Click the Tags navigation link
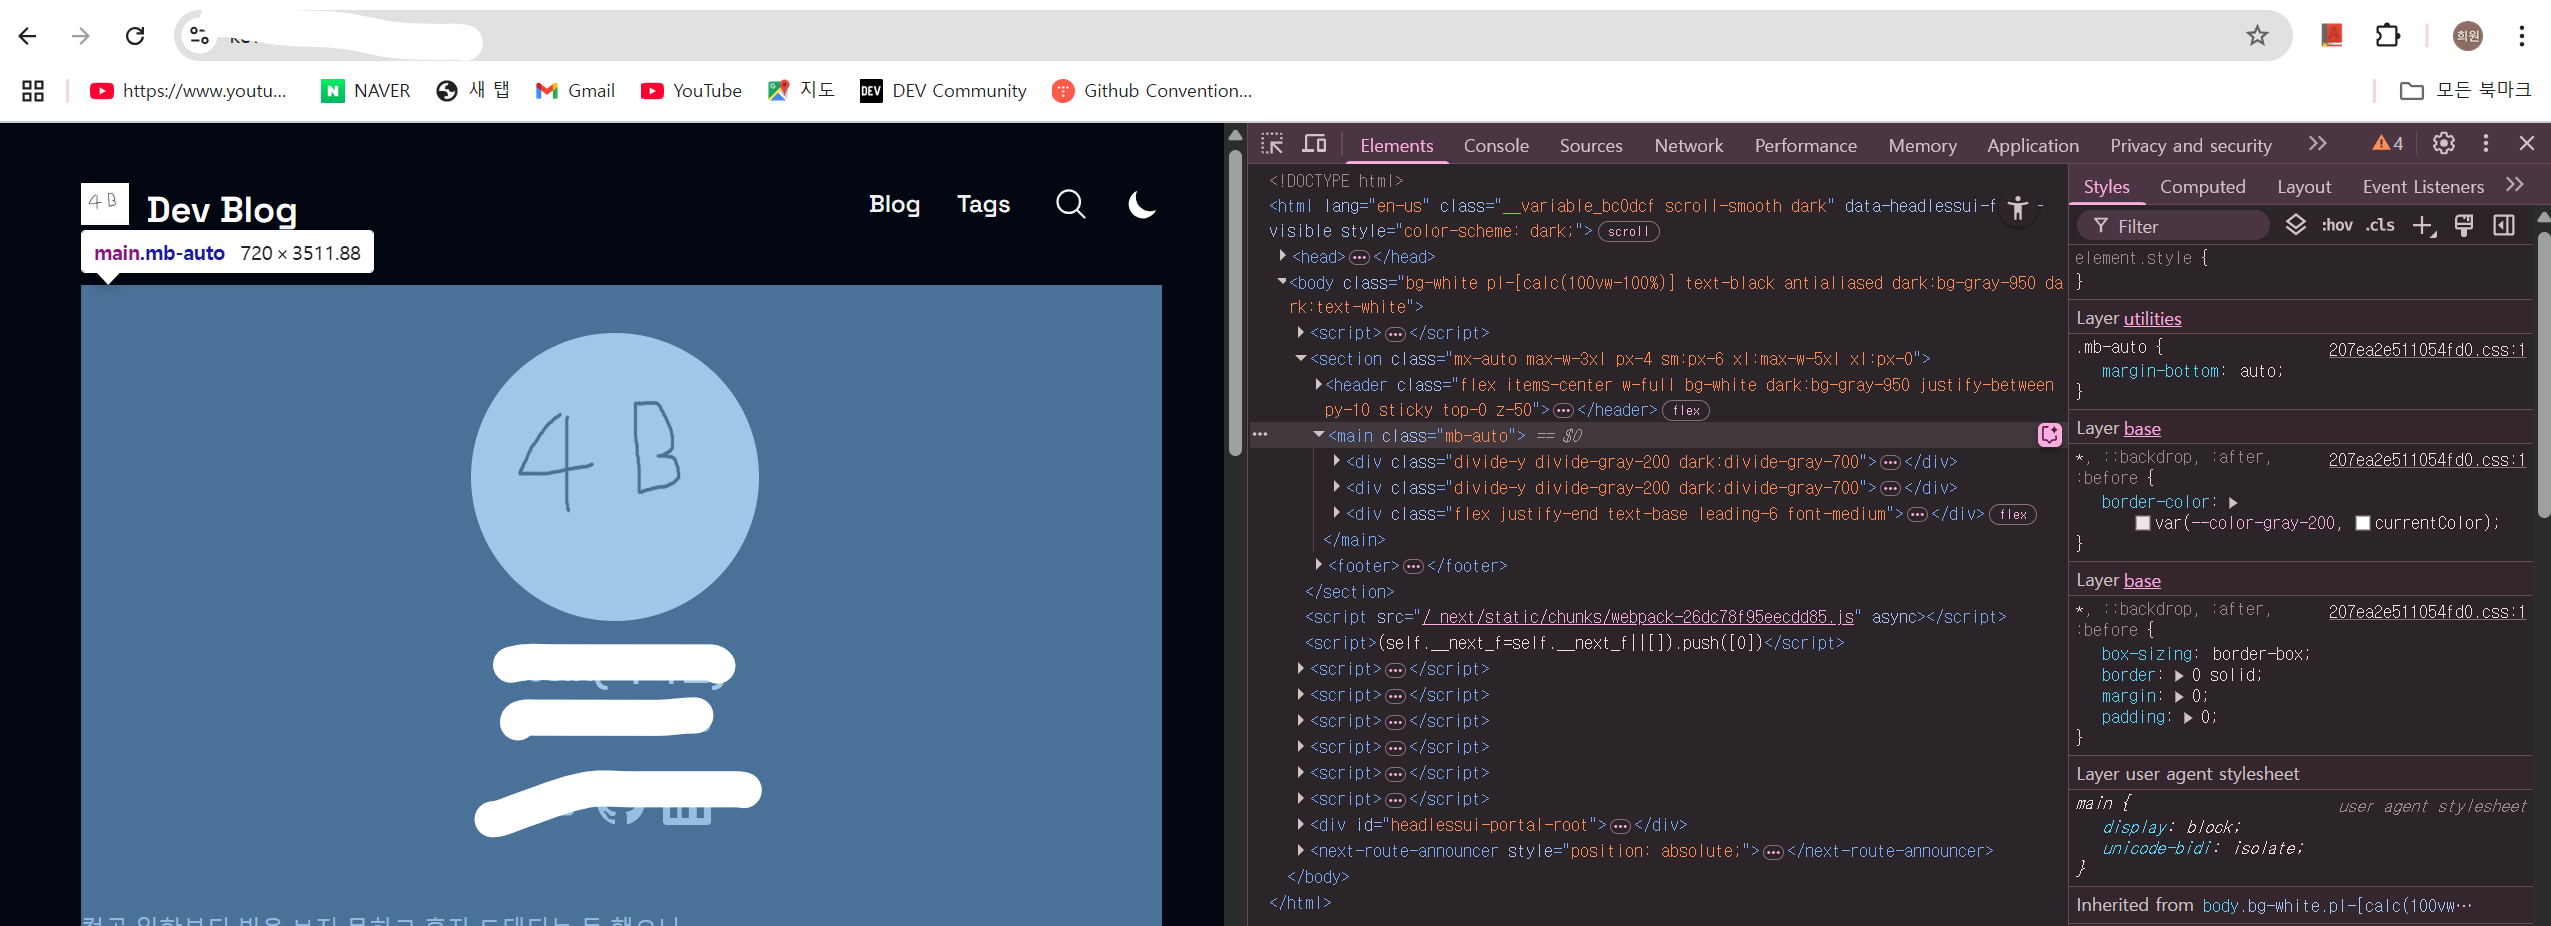2551x926 pixels. [983, 205]
